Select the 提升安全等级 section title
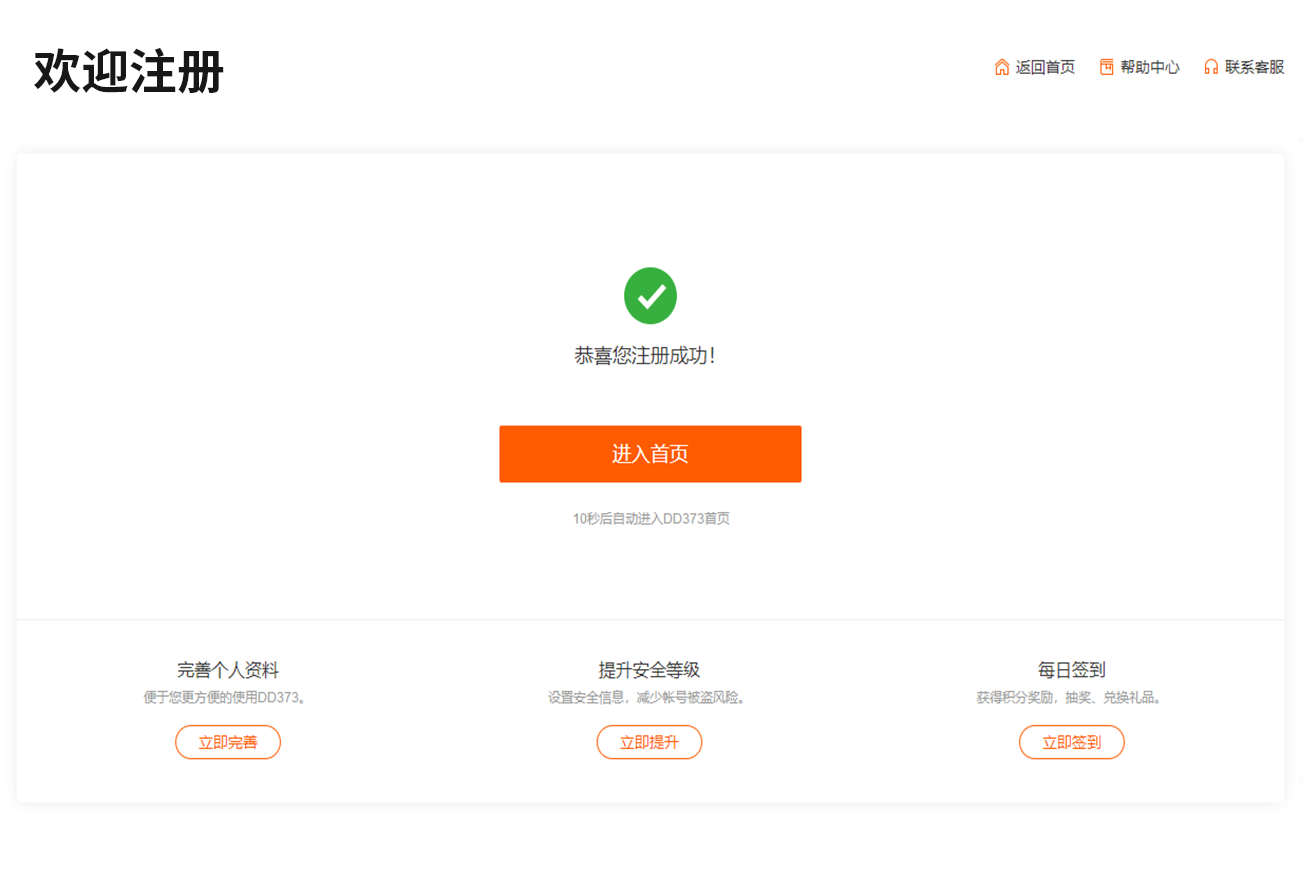This screenshot has width=1303, height=894. point(649,670)
